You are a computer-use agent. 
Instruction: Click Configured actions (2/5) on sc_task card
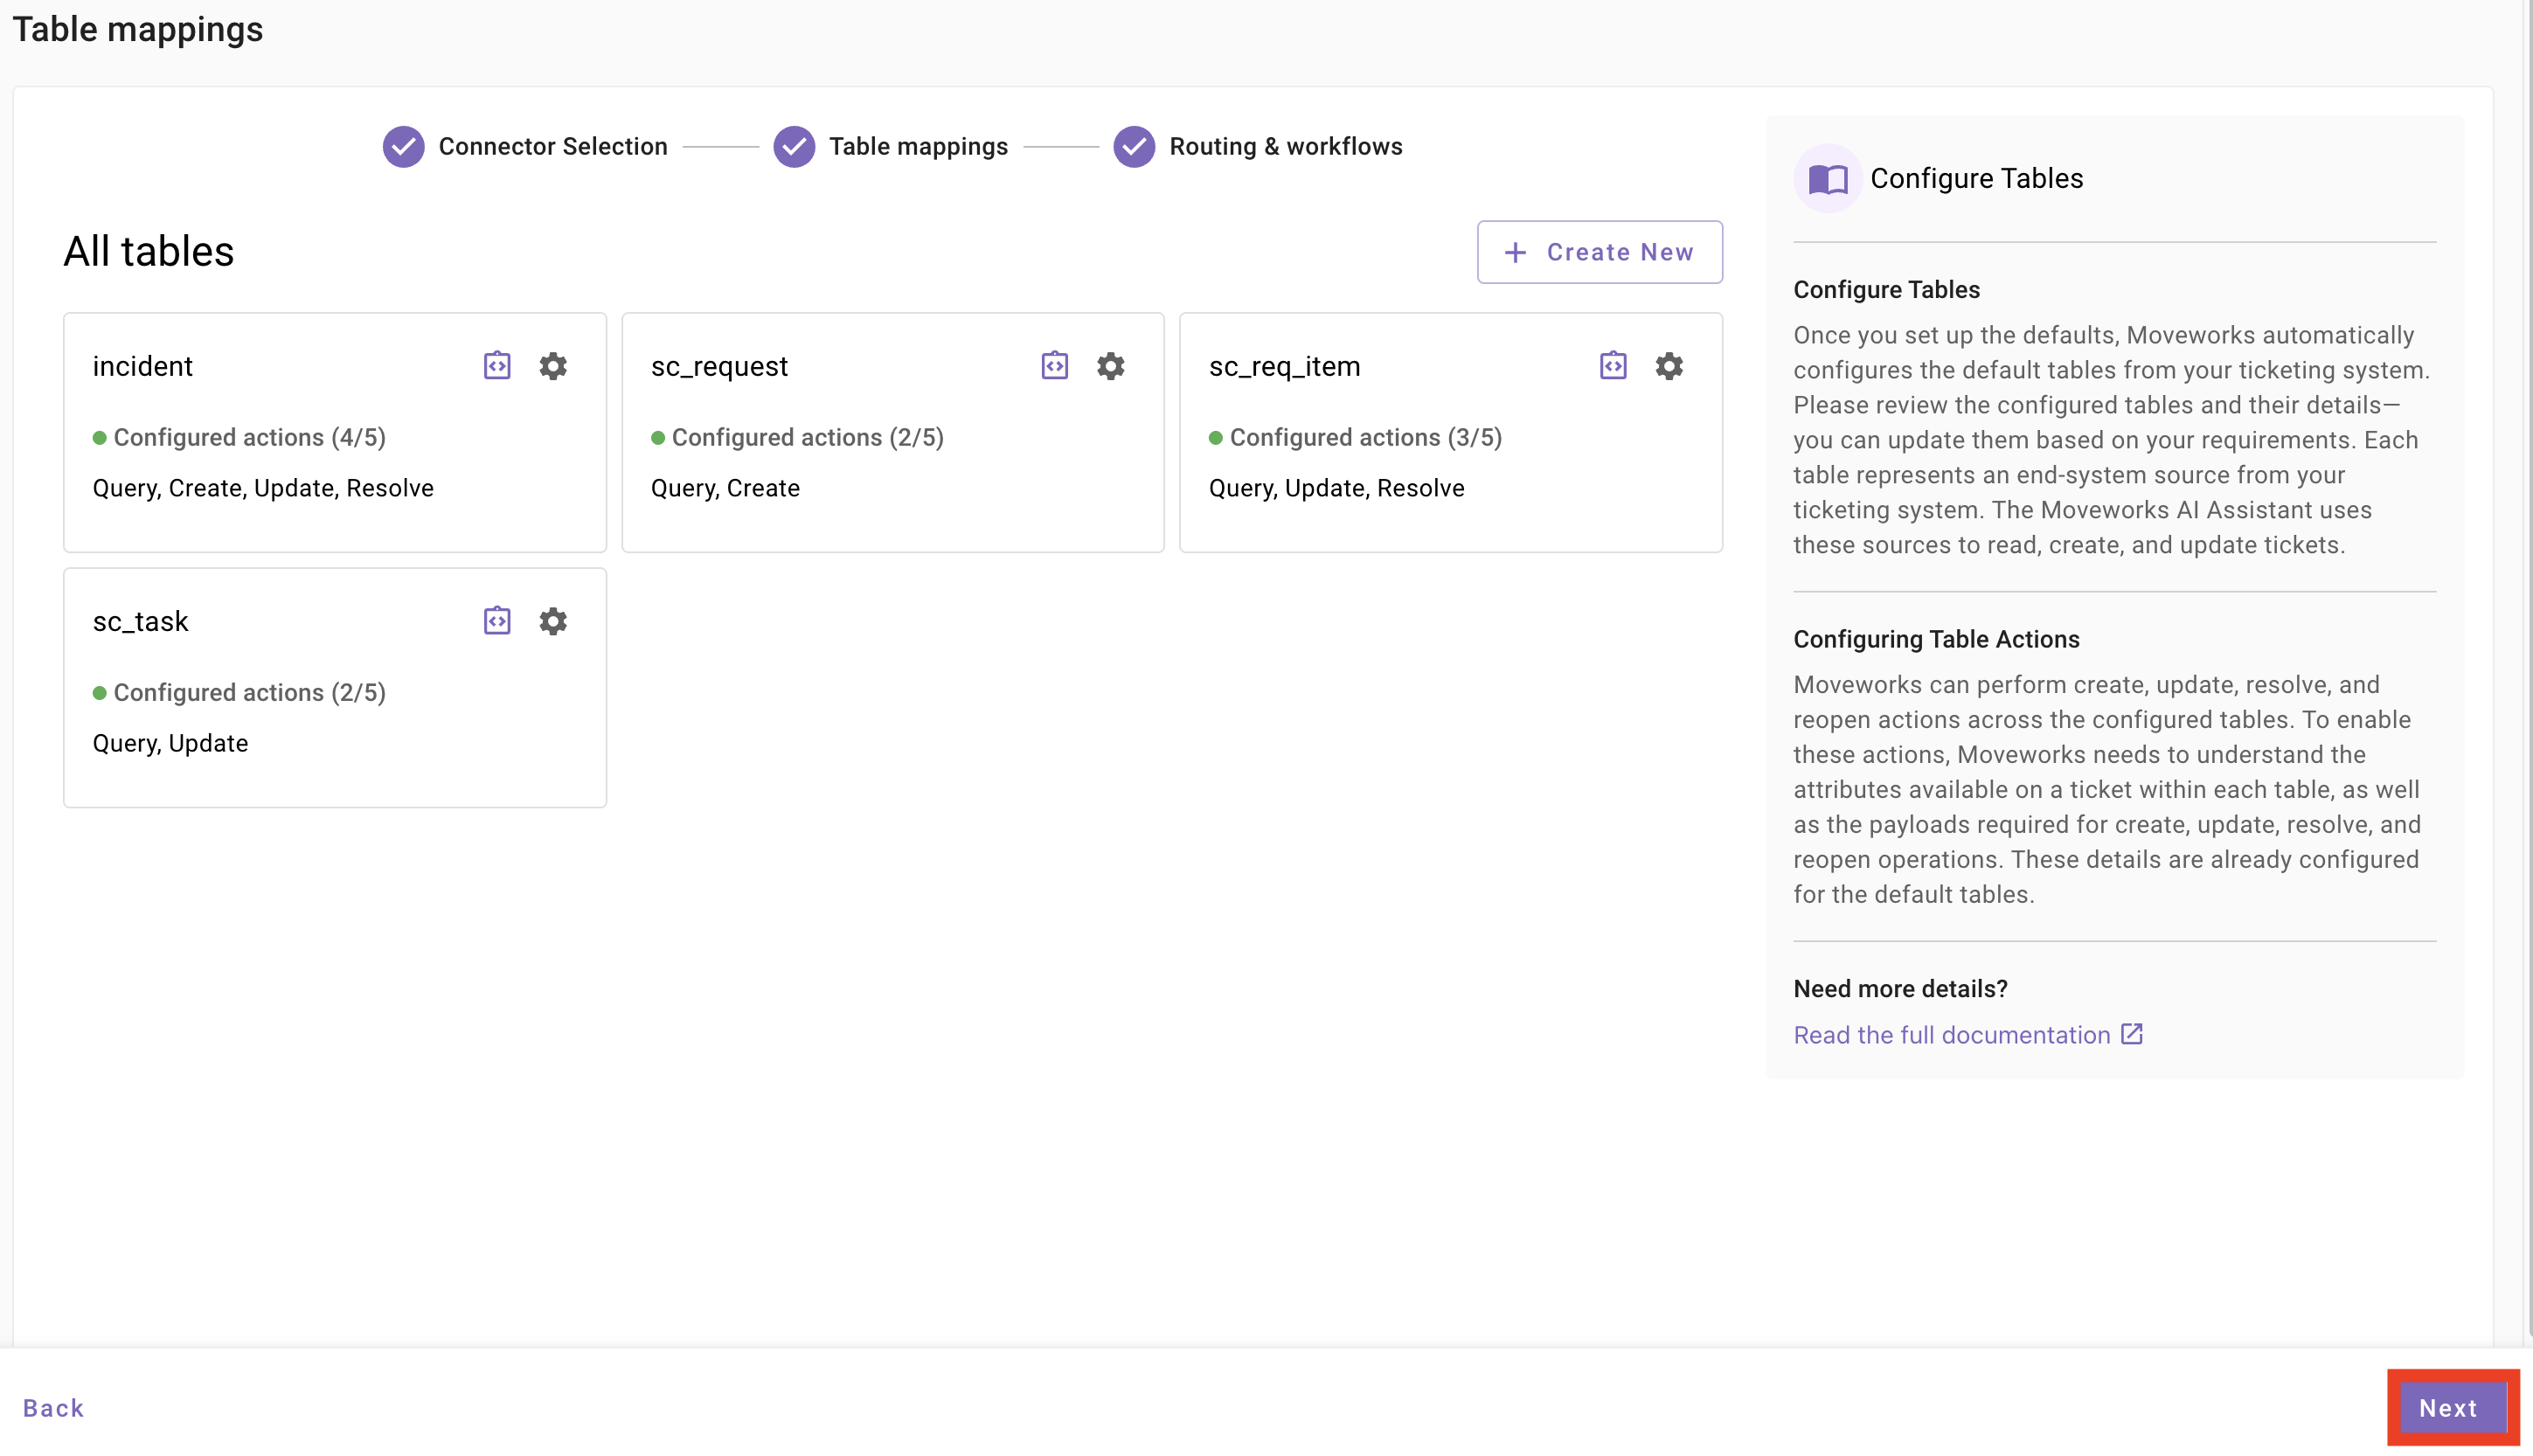tap(249, 693)
